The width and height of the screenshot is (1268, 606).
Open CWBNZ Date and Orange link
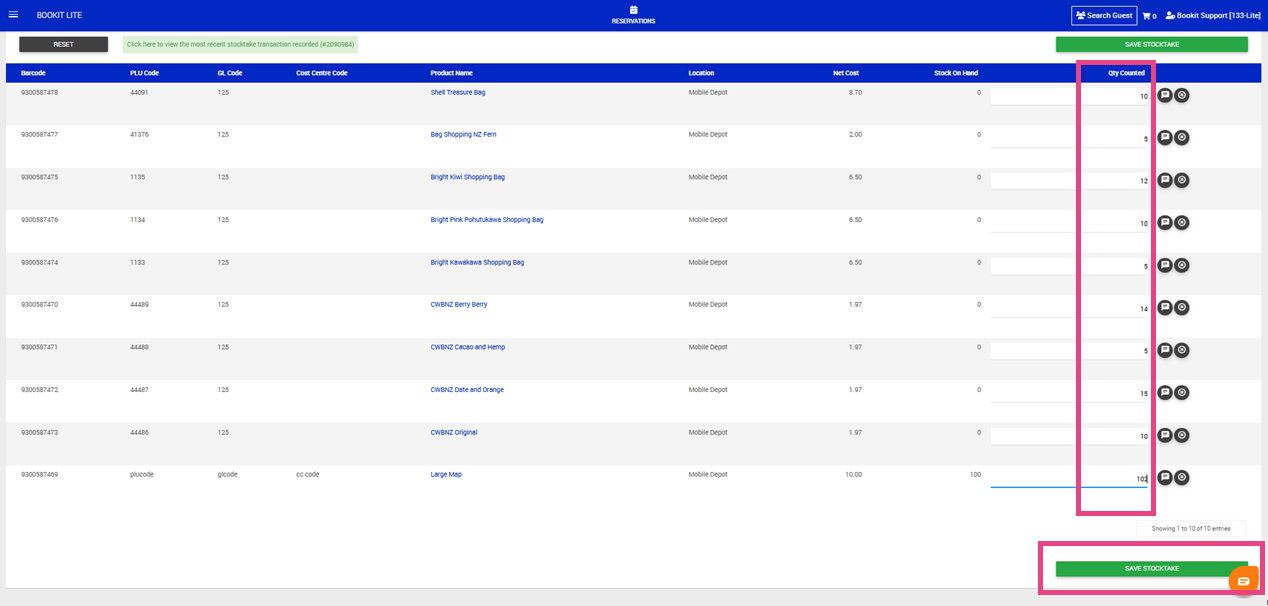(467, 390)
